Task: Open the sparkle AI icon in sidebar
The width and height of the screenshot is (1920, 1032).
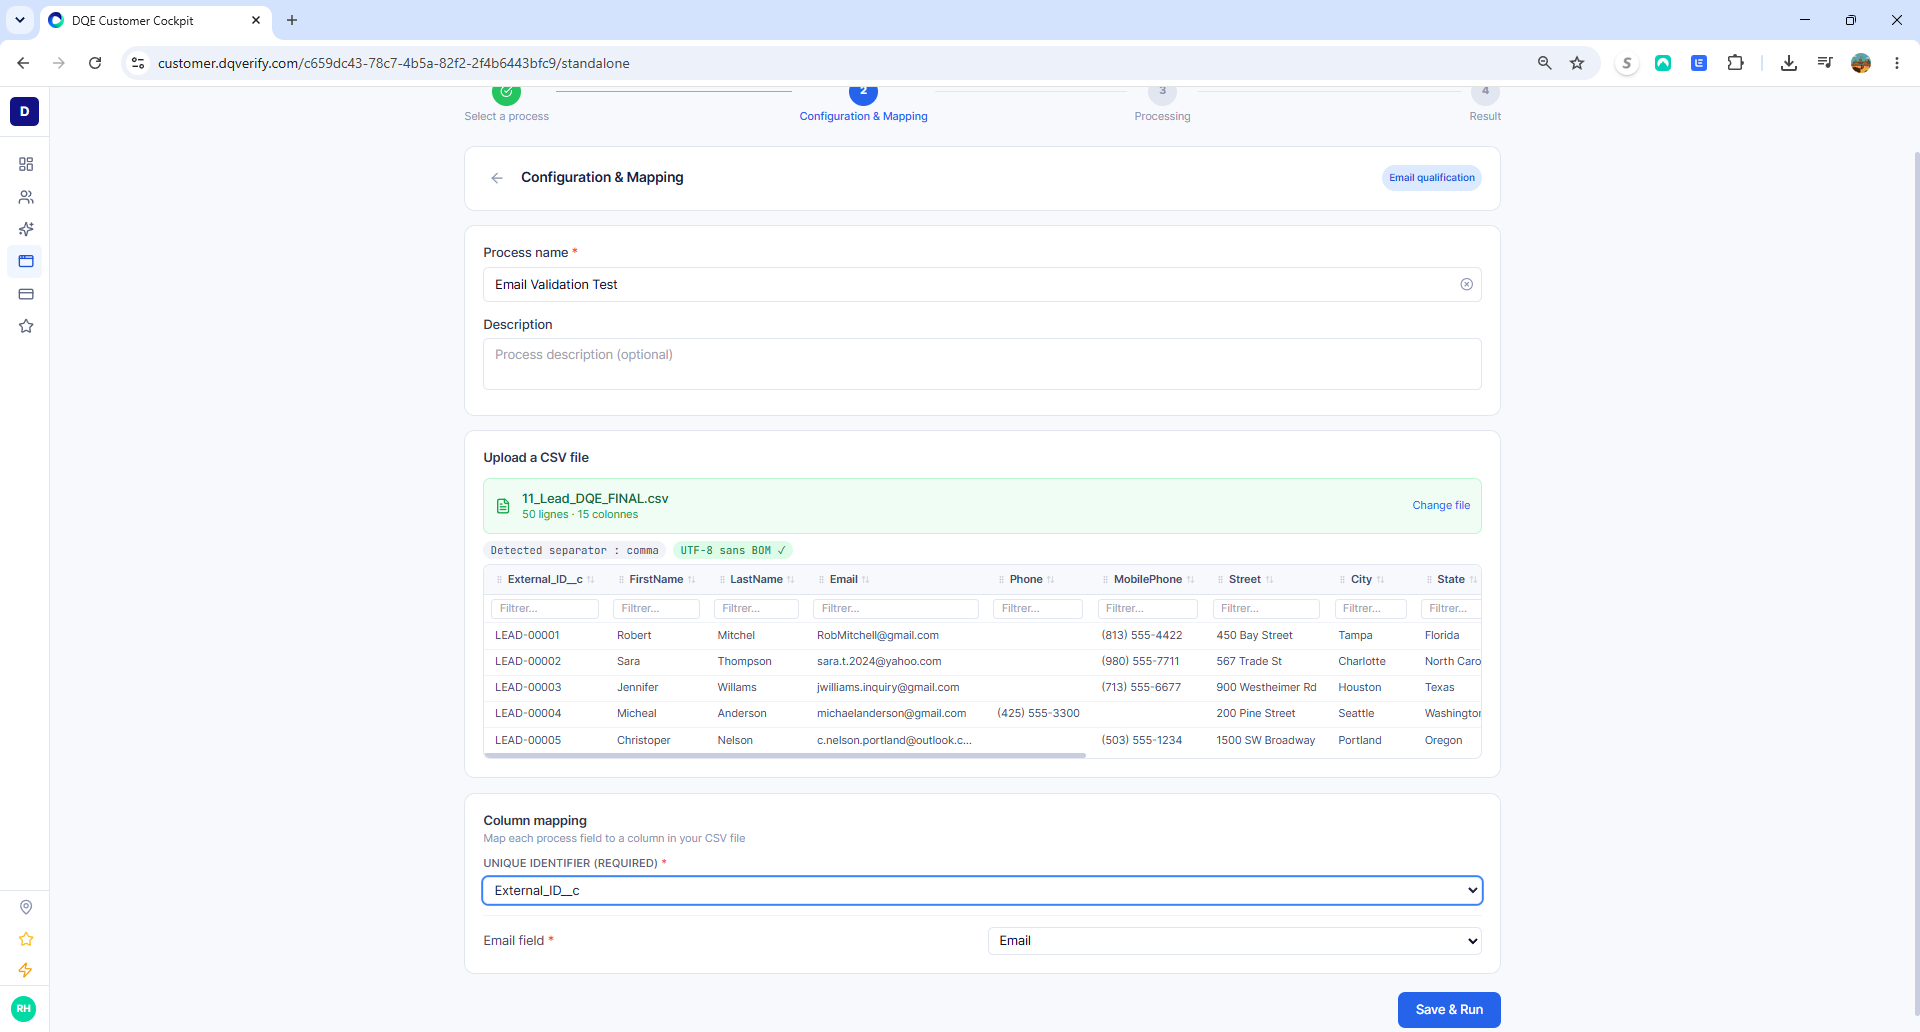Action: point(26,229)
